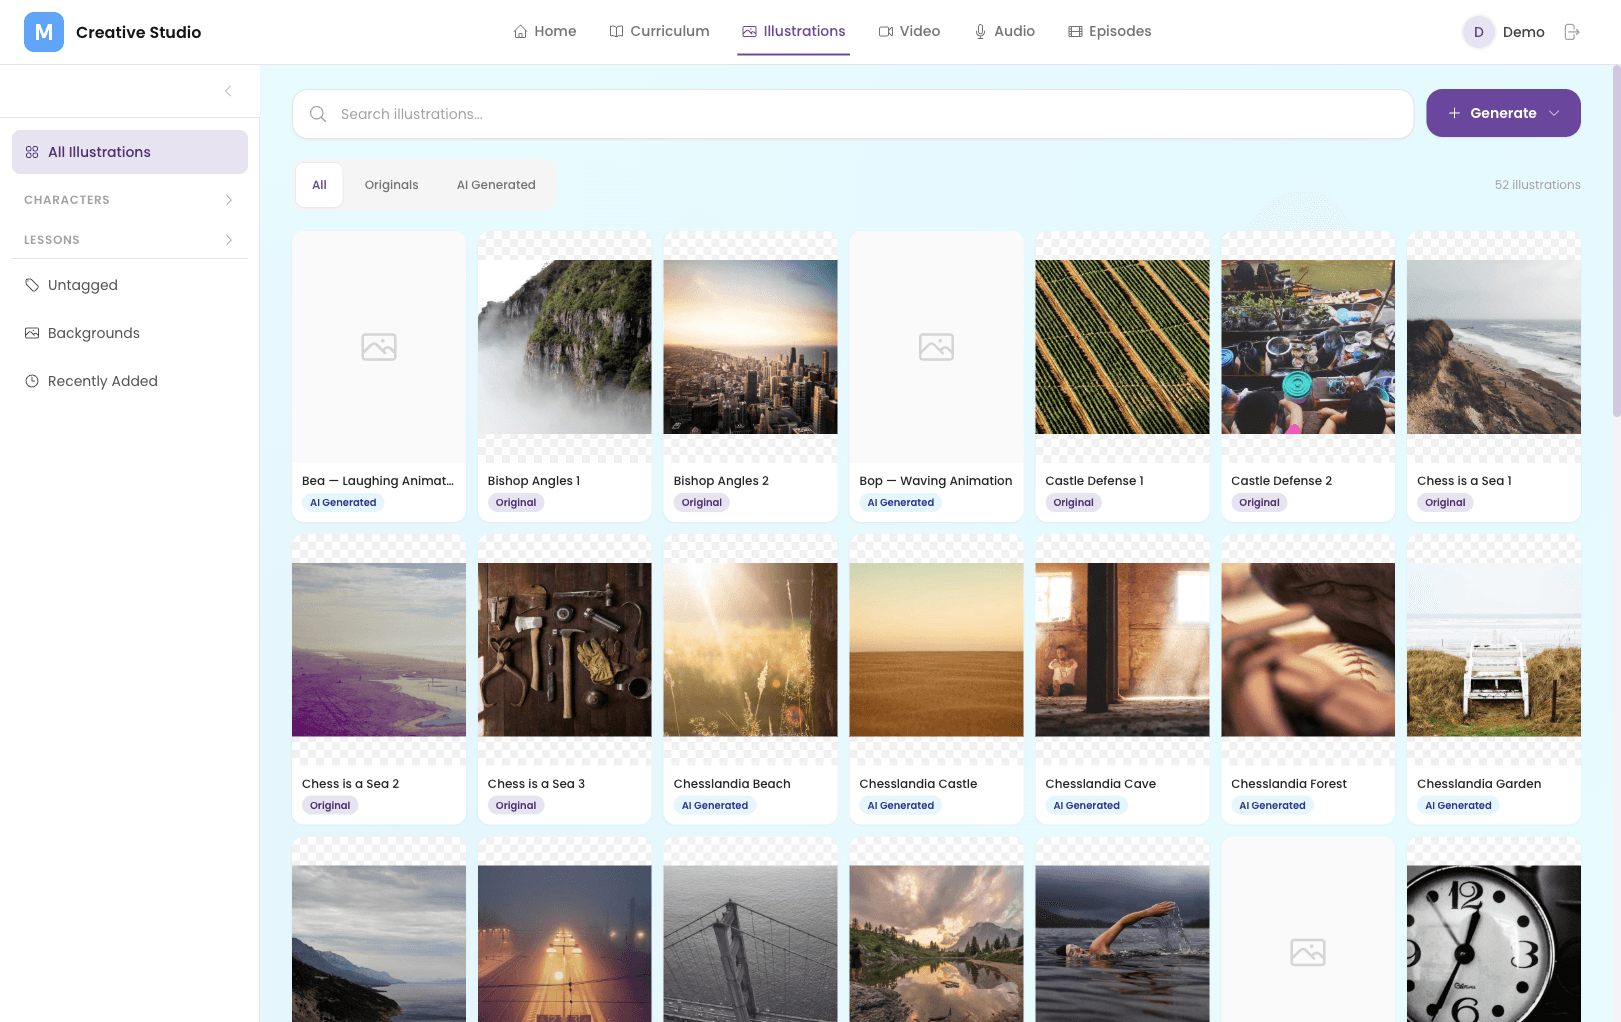The image size is (1621, 1022).
Task: Select the AI Generated filter tab
Action: (x=496, y=184)
